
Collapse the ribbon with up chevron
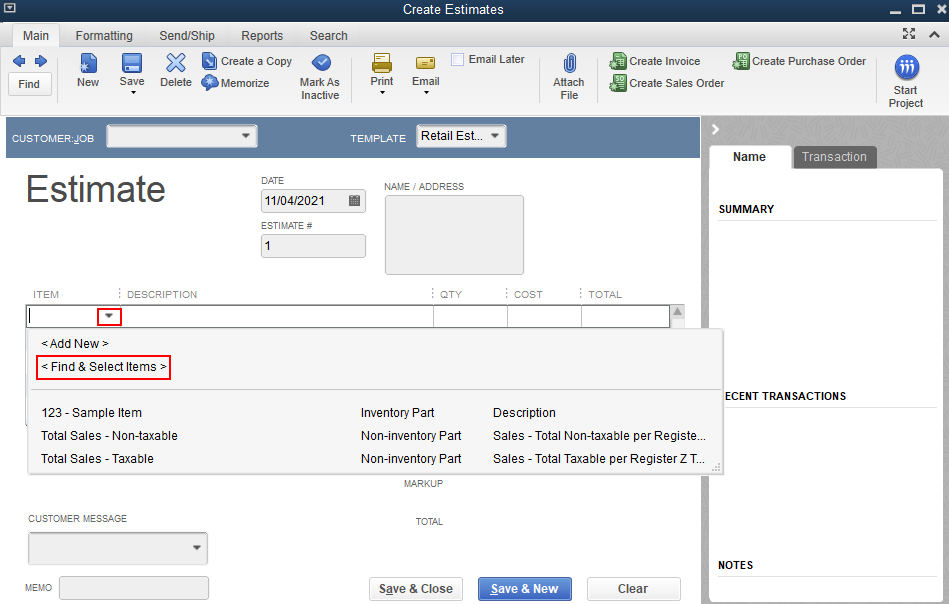coord(934,34)
